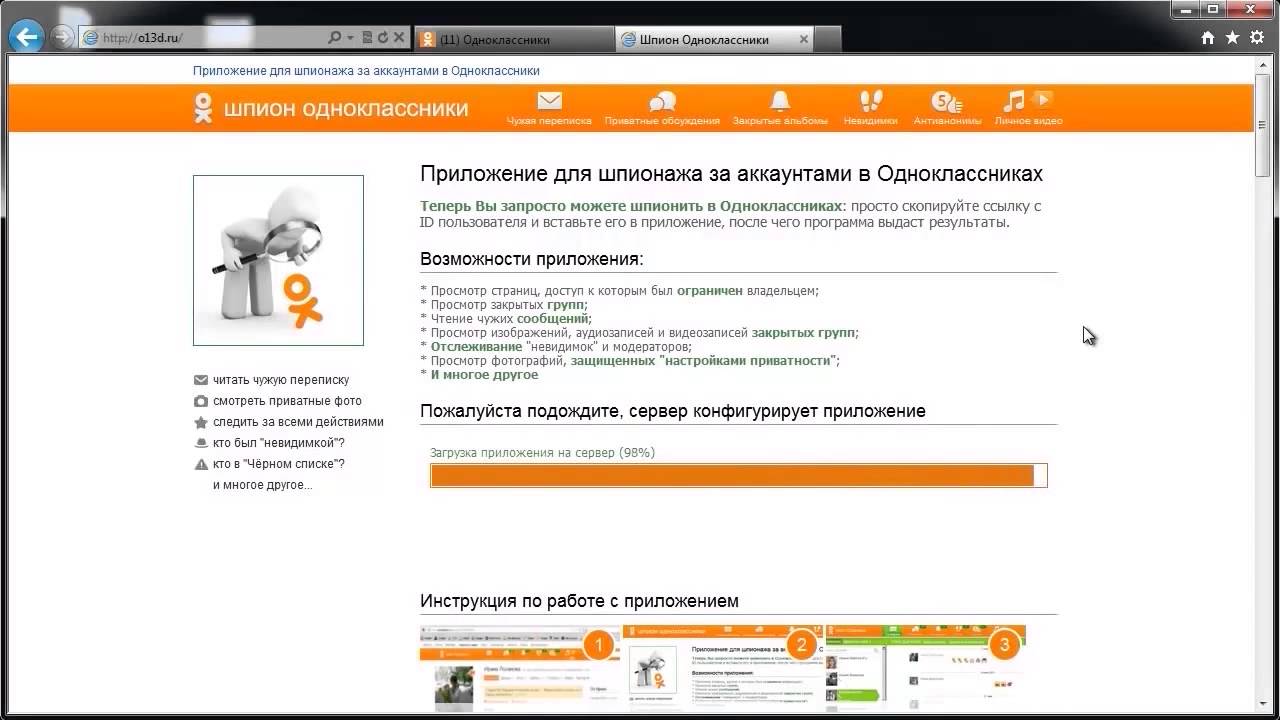Select the Шпион Одноклассники tab

pos(716,39)
